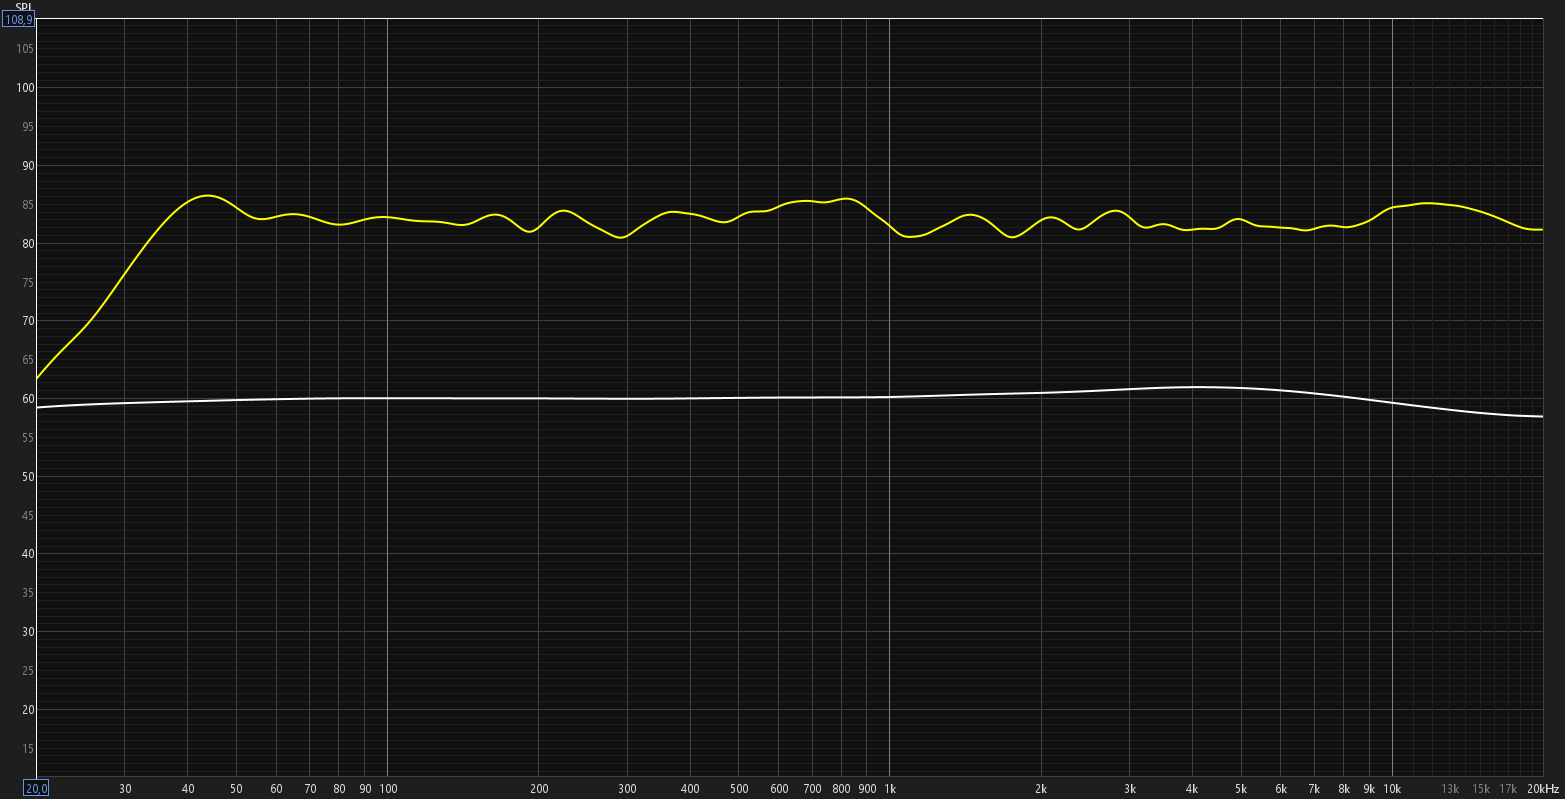Select the 700 Hz frequency axis label
The width and height of the screenshot is (1565, 799).
[812, 789]
